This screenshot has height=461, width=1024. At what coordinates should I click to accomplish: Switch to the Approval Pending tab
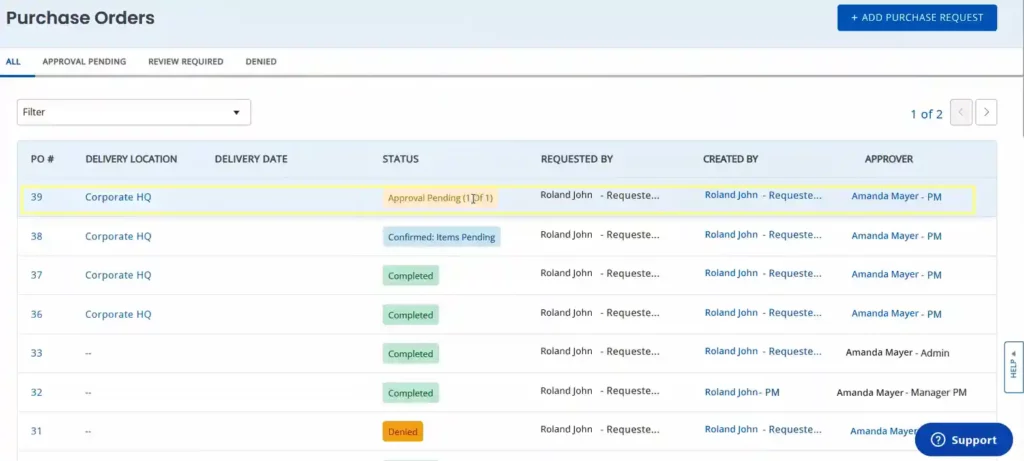[84, 62]
